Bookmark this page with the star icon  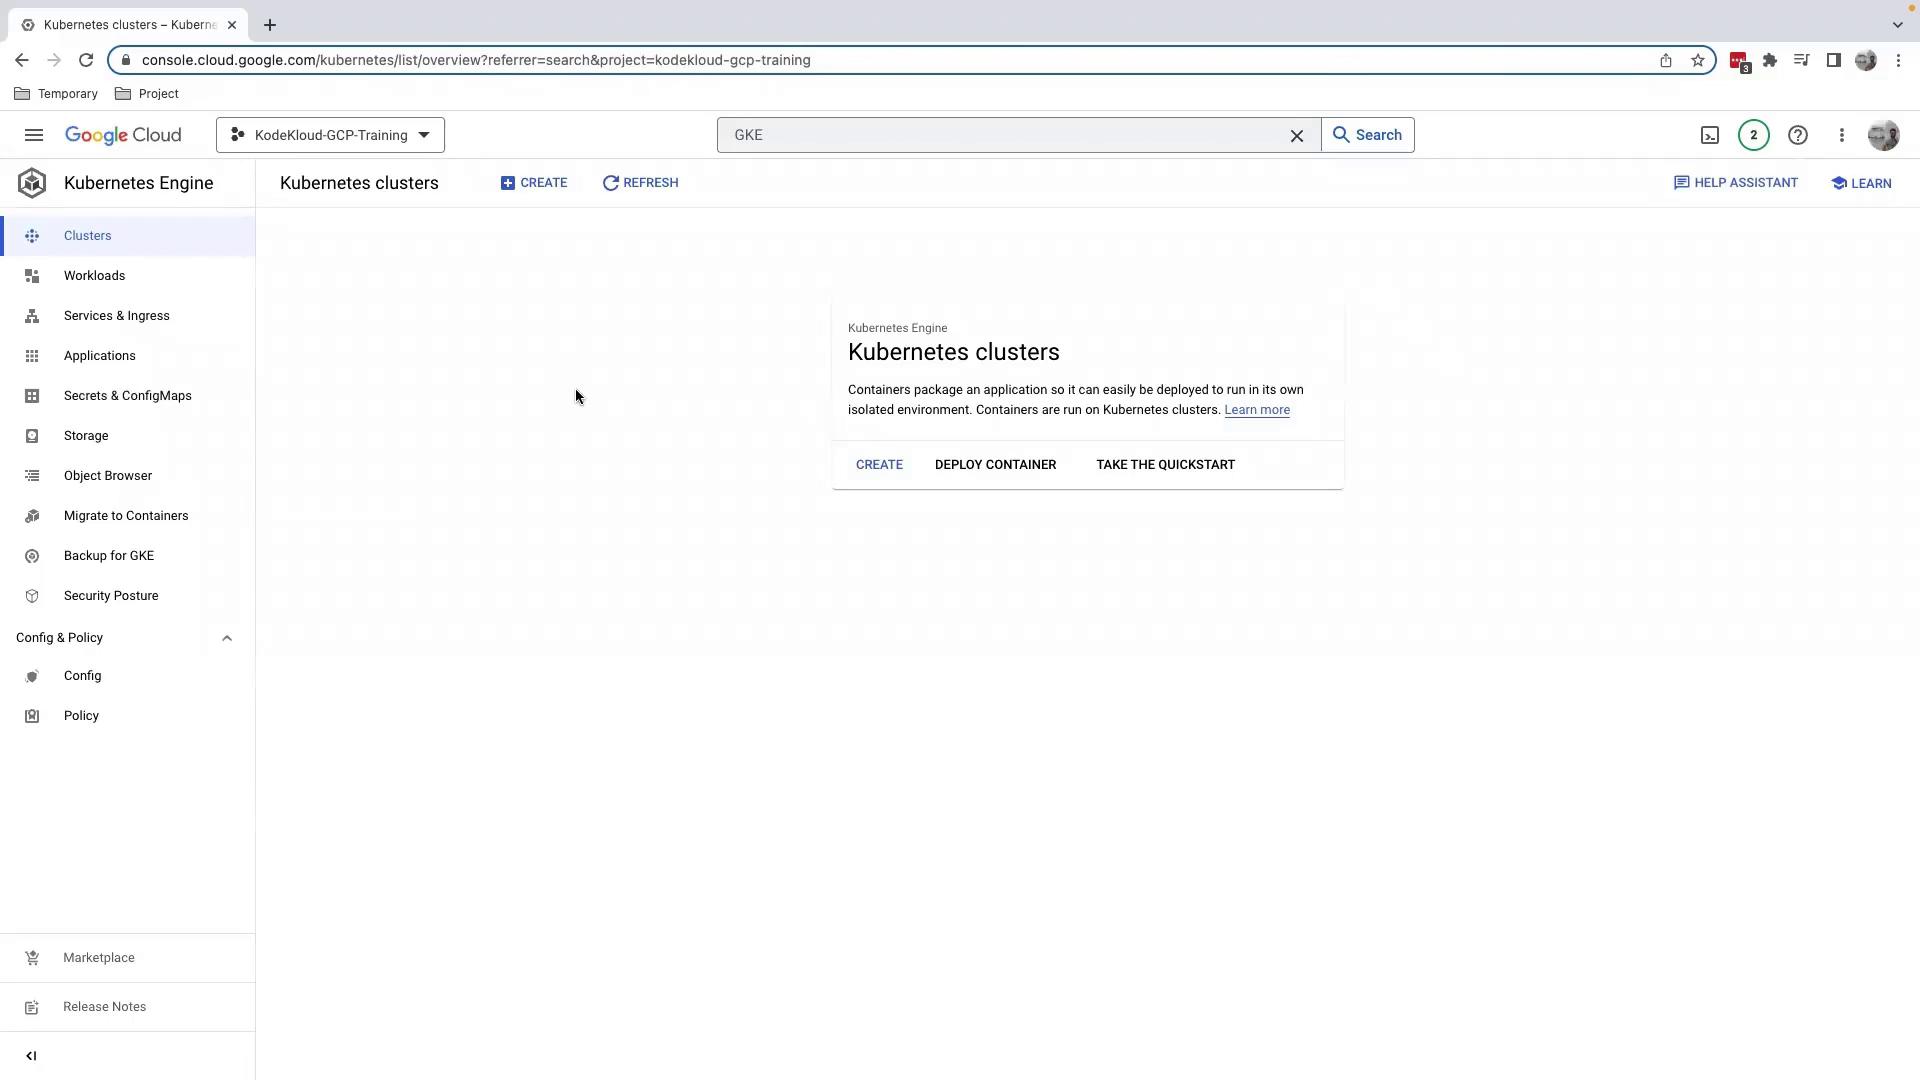click(1697, 60)
